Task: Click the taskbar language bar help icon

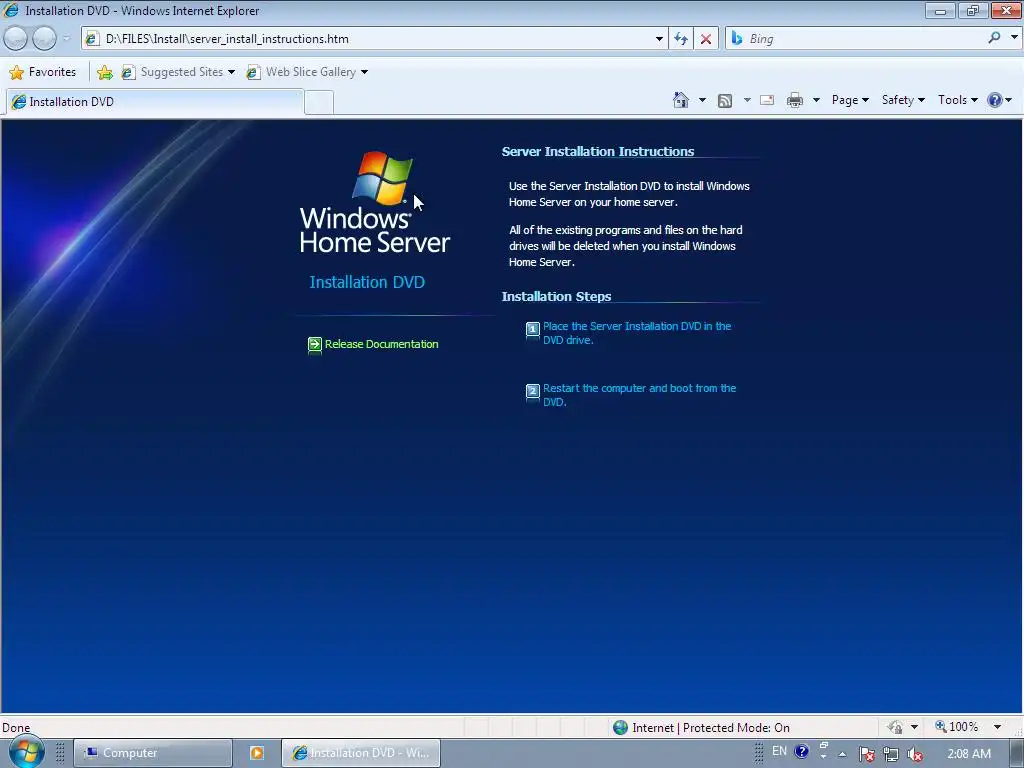Action: point(801,751)
